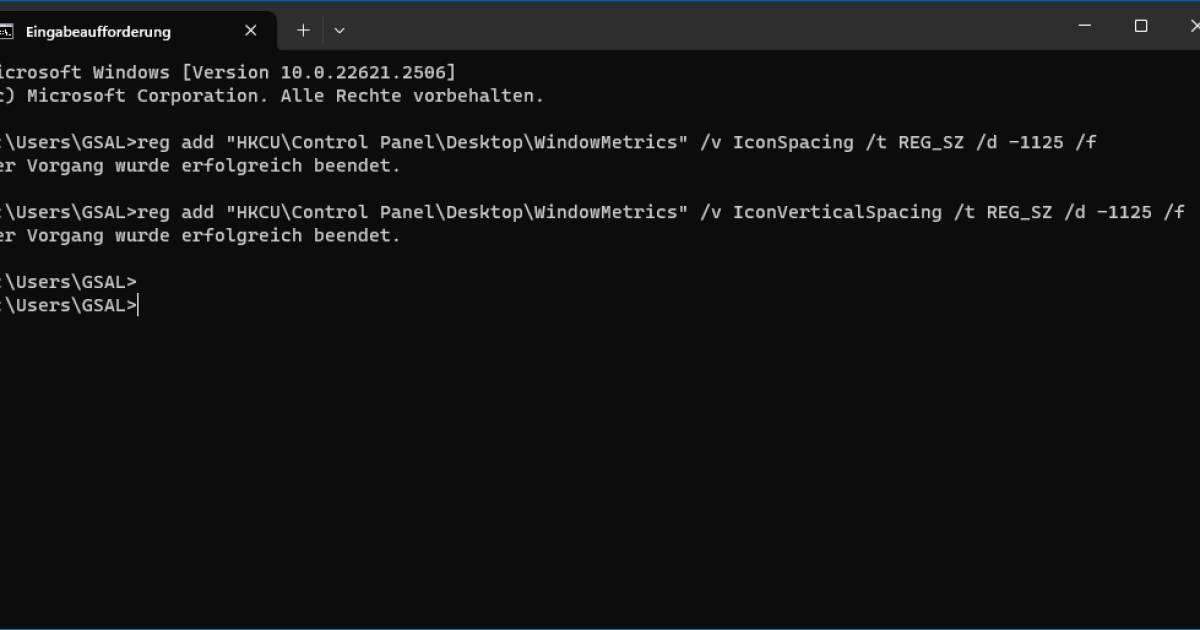This screenshot has width=1200, height=630.
Task: Maximize the terminal window
Action: tap(1141, 27)
